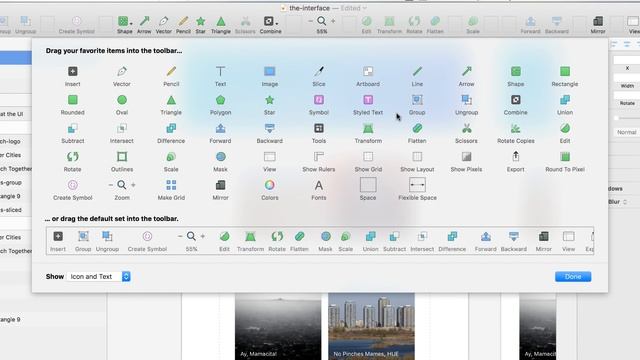Click the Create Symbol icon in the favorites grid
640x360 pixels.
(x=72, y=185)
